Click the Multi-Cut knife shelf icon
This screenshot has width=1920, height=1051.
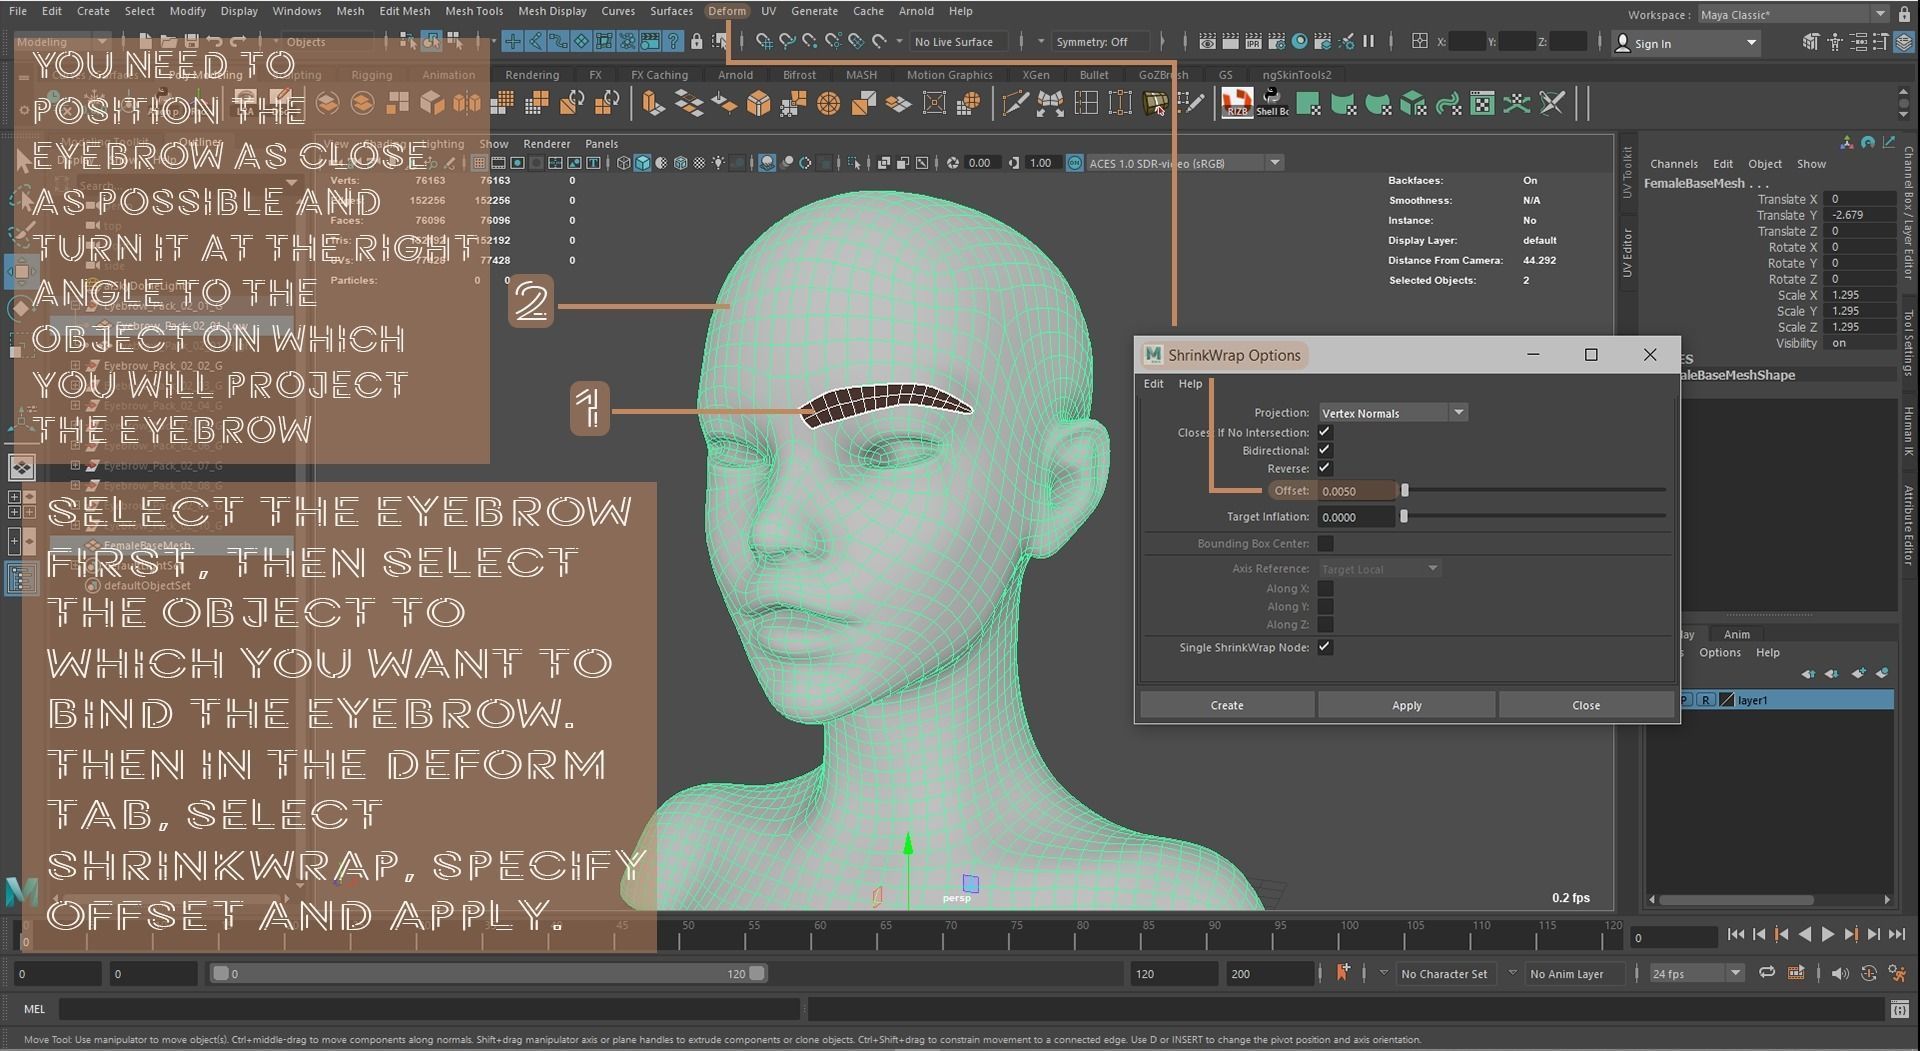coord(1015,103)
